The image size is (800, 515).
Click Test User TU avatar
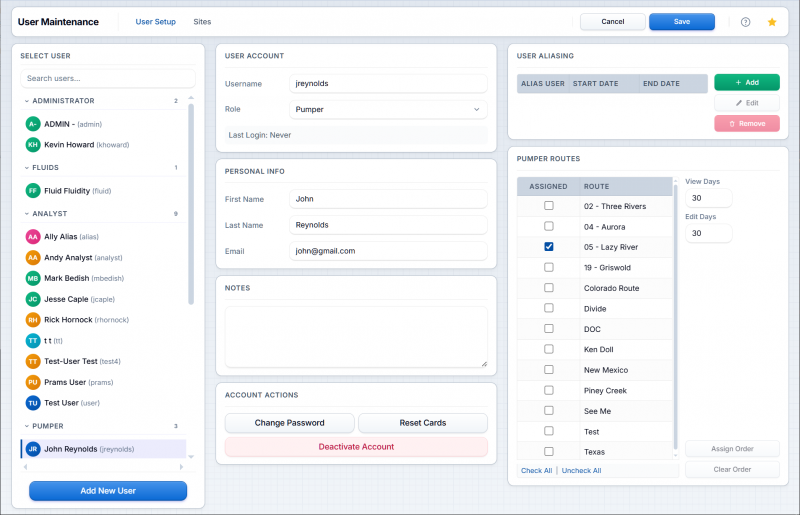tap(33, 403)
